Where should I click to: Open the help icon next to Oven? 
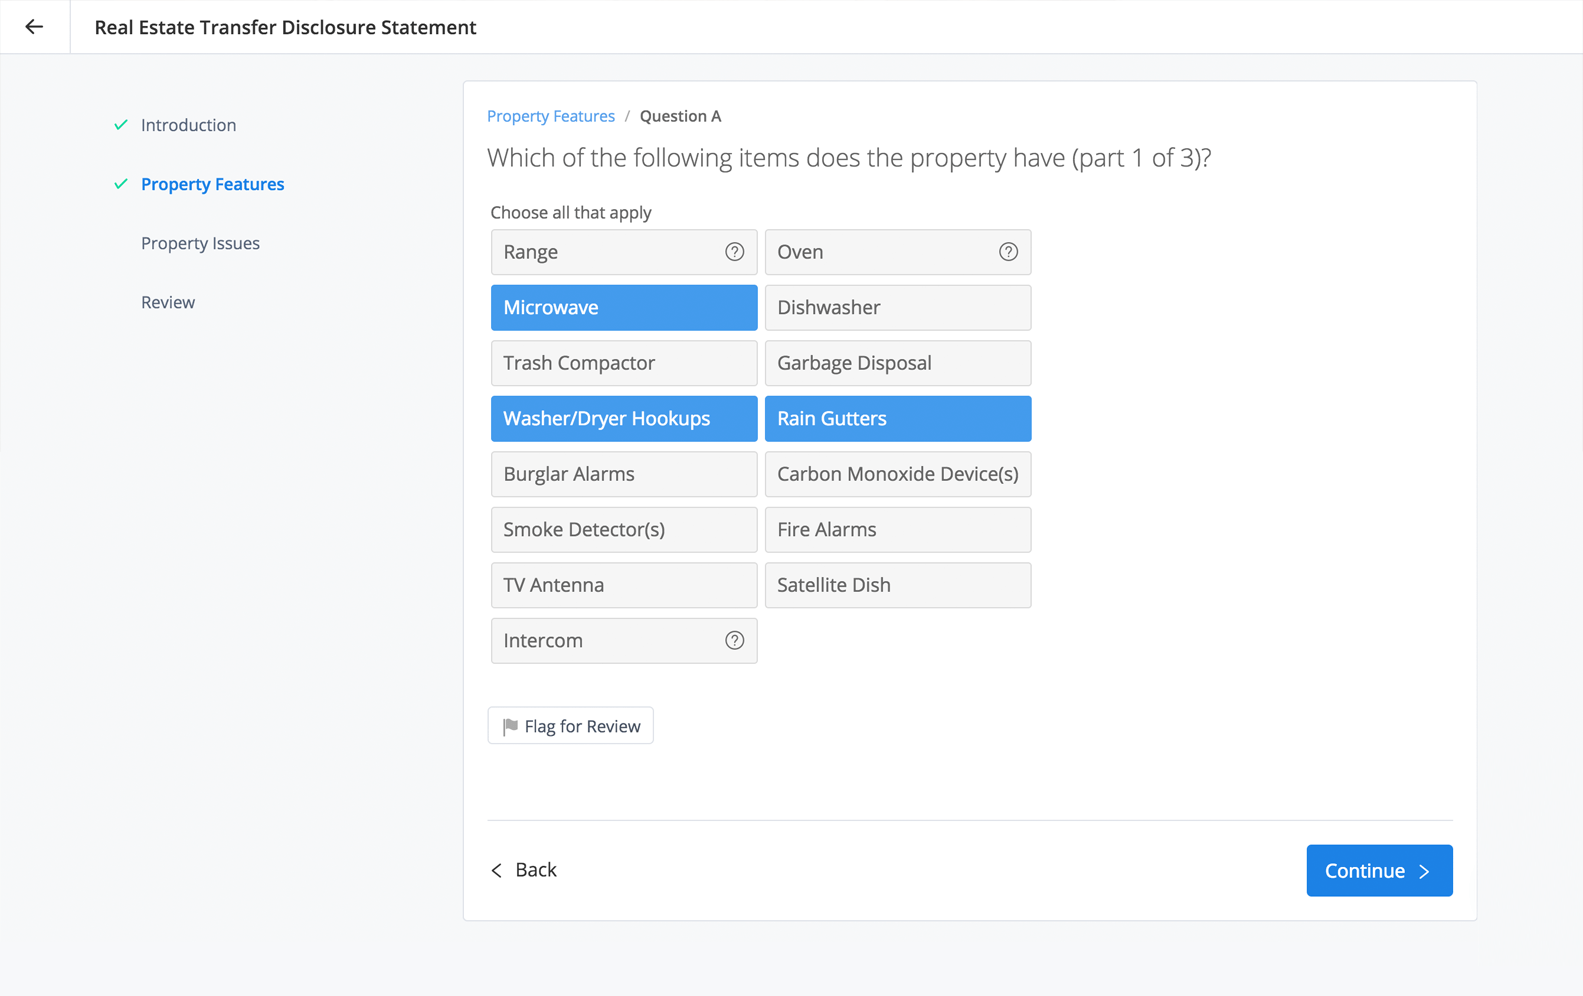click(1008, 252)
